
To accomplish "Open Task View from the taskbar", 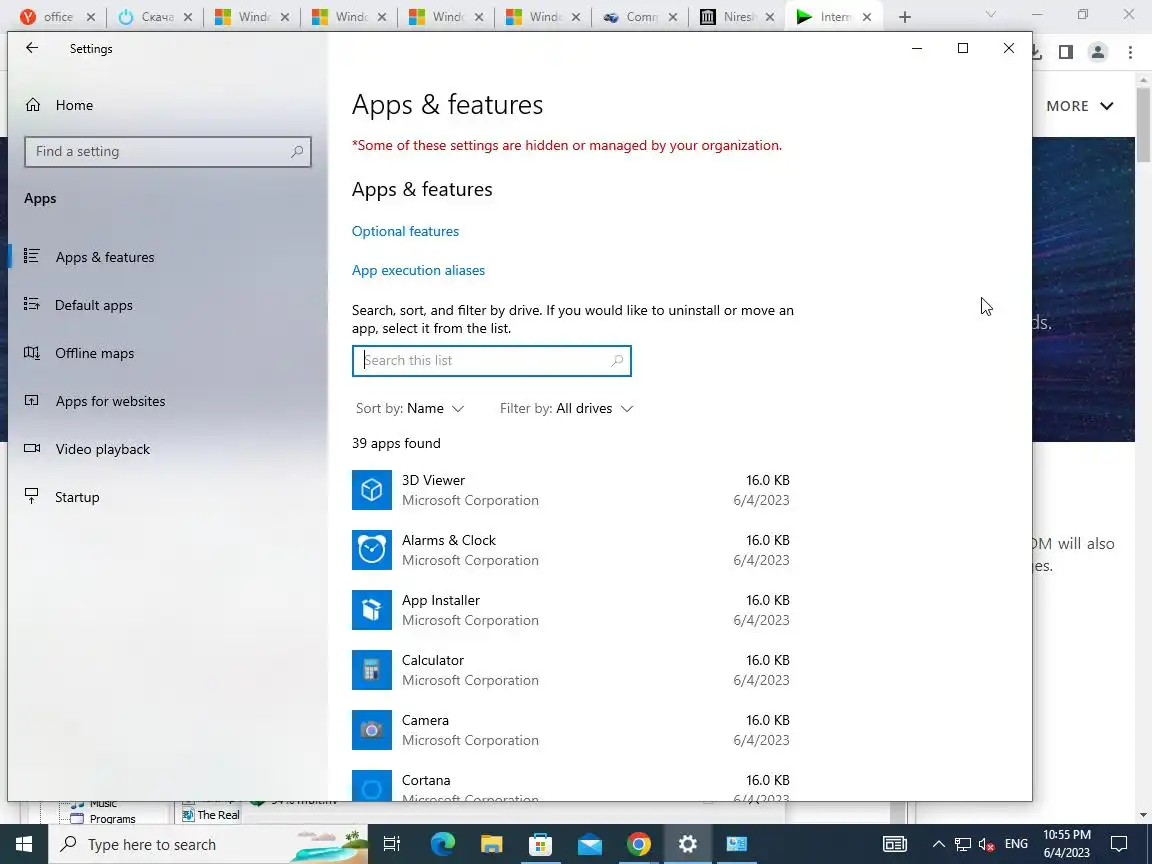I will pyautogui.click(x=392, y=844).
